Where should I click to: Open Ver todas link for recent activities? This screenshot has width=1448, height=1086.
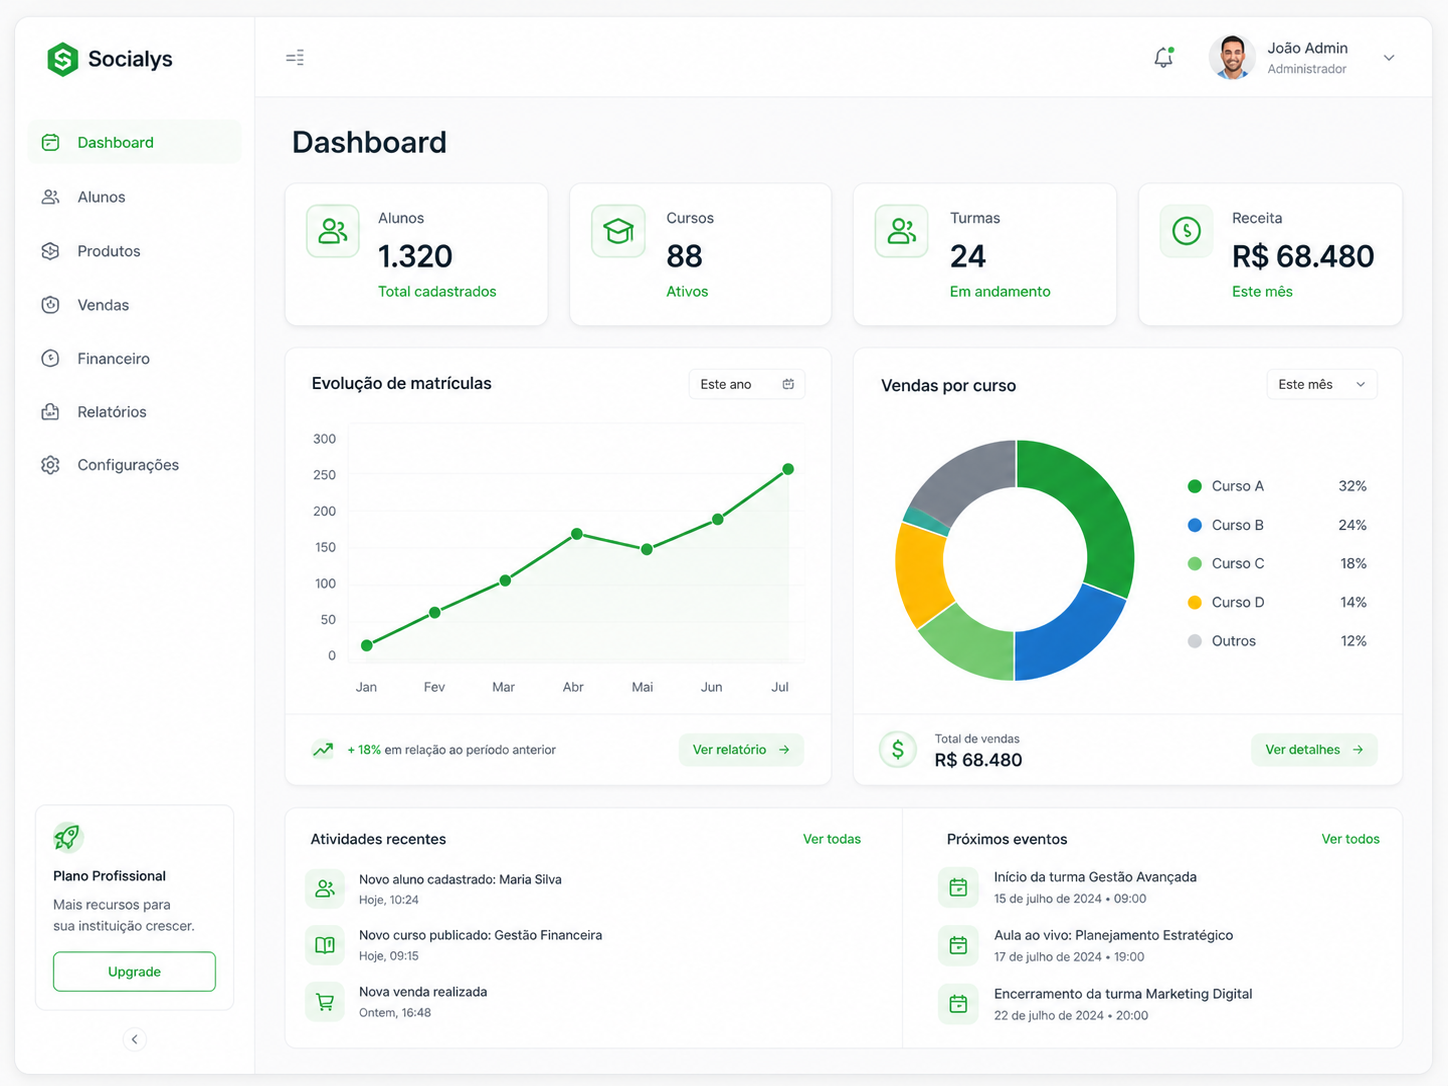832,839
